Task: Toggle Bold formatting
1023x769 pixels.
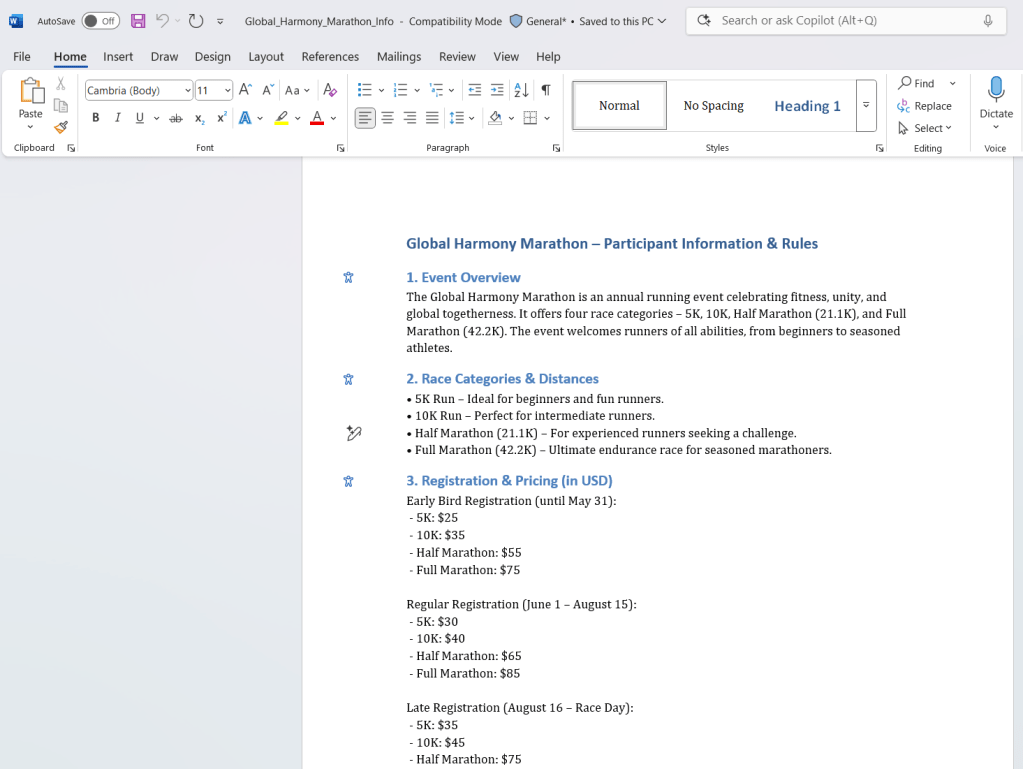Action: point(96,118)
